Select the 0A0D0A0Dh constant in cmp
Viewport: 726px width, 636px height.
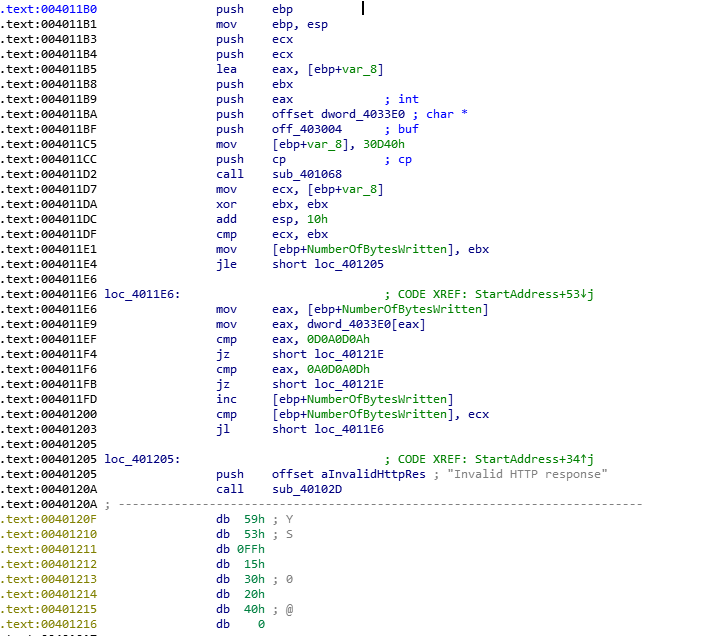[341, 369]
